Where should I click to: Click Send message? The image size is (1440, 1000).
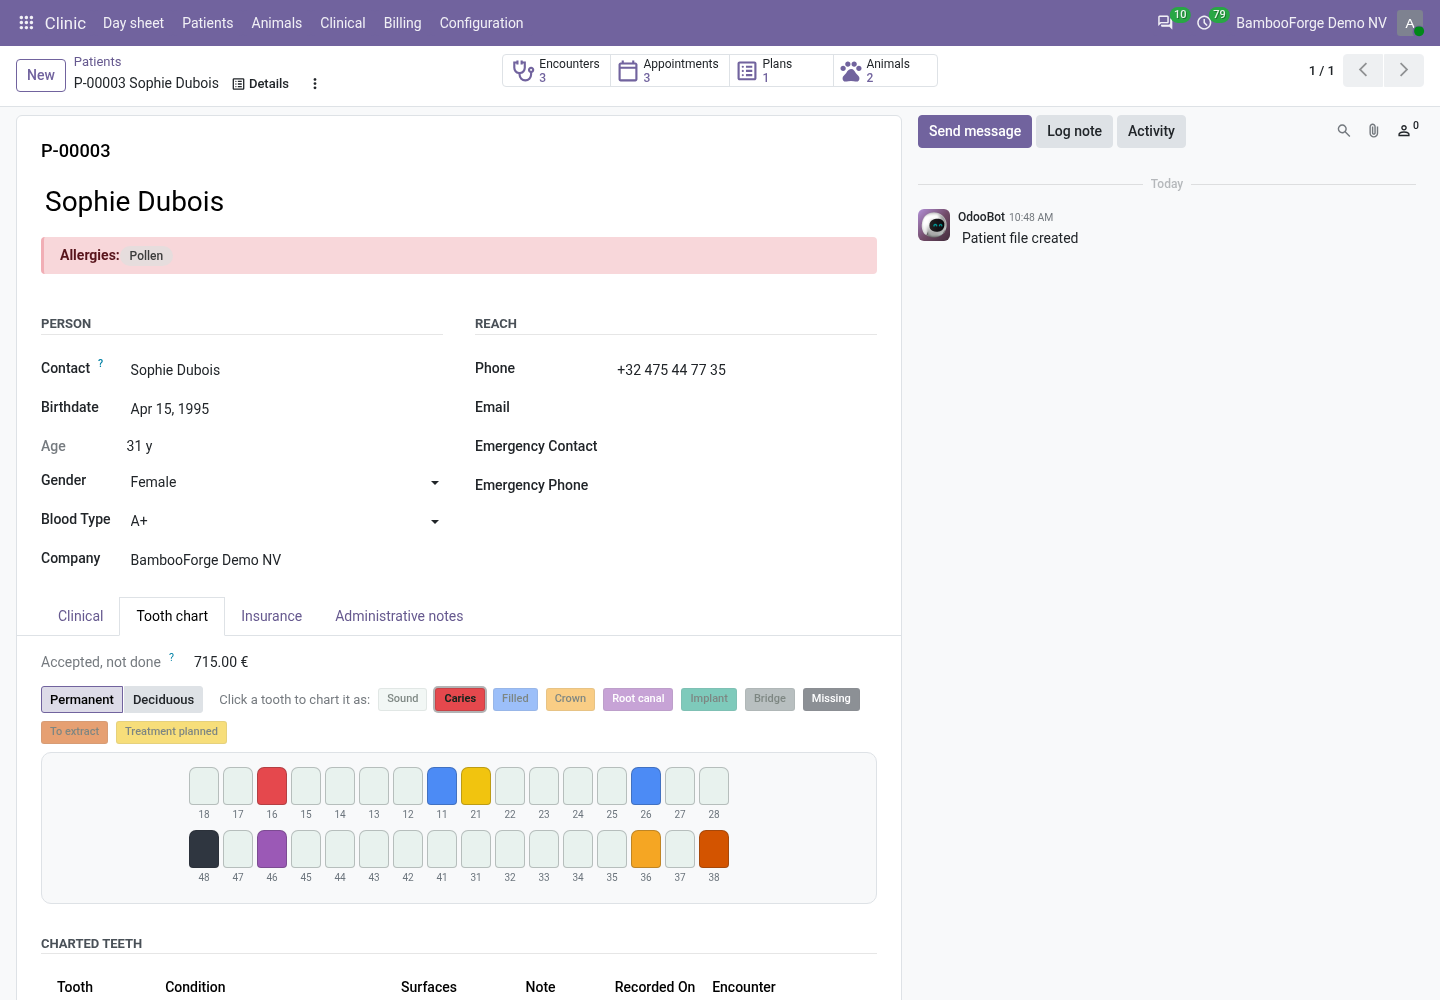(x=975, y=131)
